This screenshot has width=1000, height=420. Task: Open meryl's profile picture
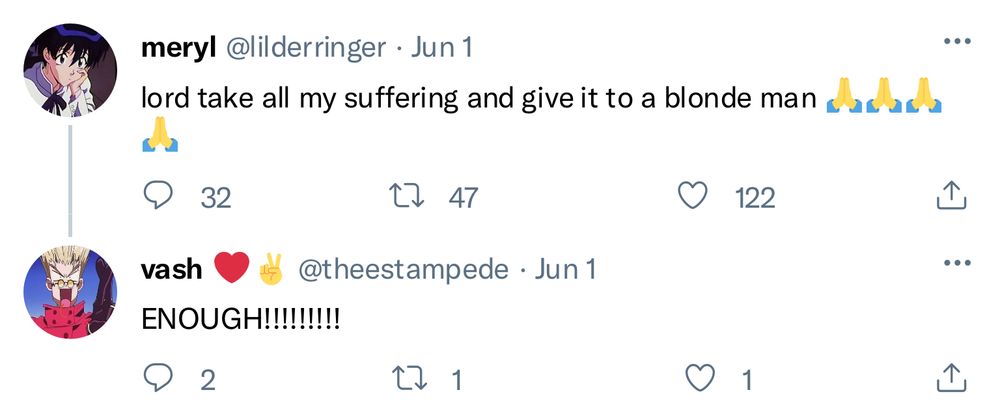(70, 70)
